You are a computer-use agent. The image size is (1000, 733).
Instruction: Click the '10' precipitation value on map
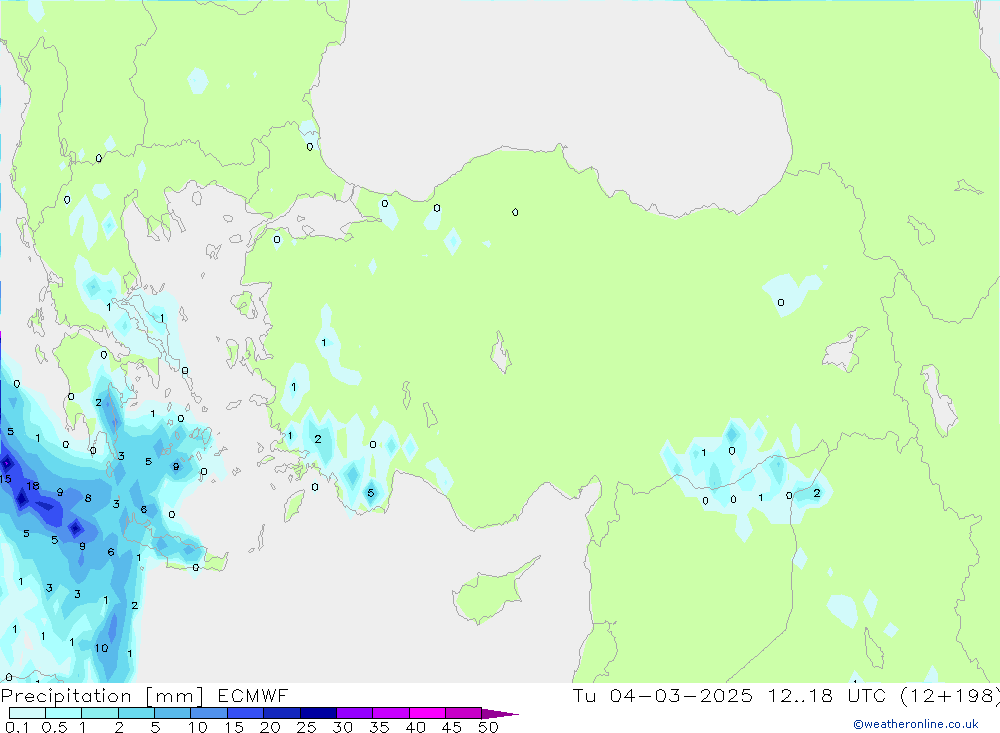(x=101, y=648)
